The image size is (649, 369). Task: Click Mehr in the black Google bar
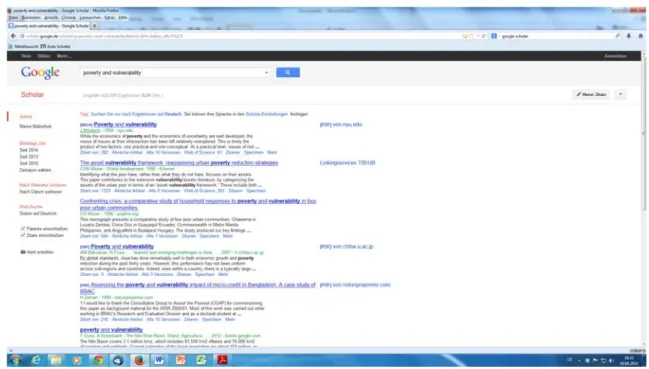[64, 56]
